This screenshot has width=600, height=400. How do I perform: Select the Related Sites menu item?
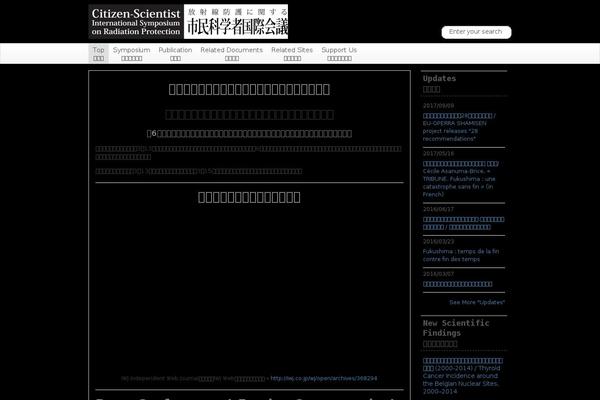coord(292,54)
